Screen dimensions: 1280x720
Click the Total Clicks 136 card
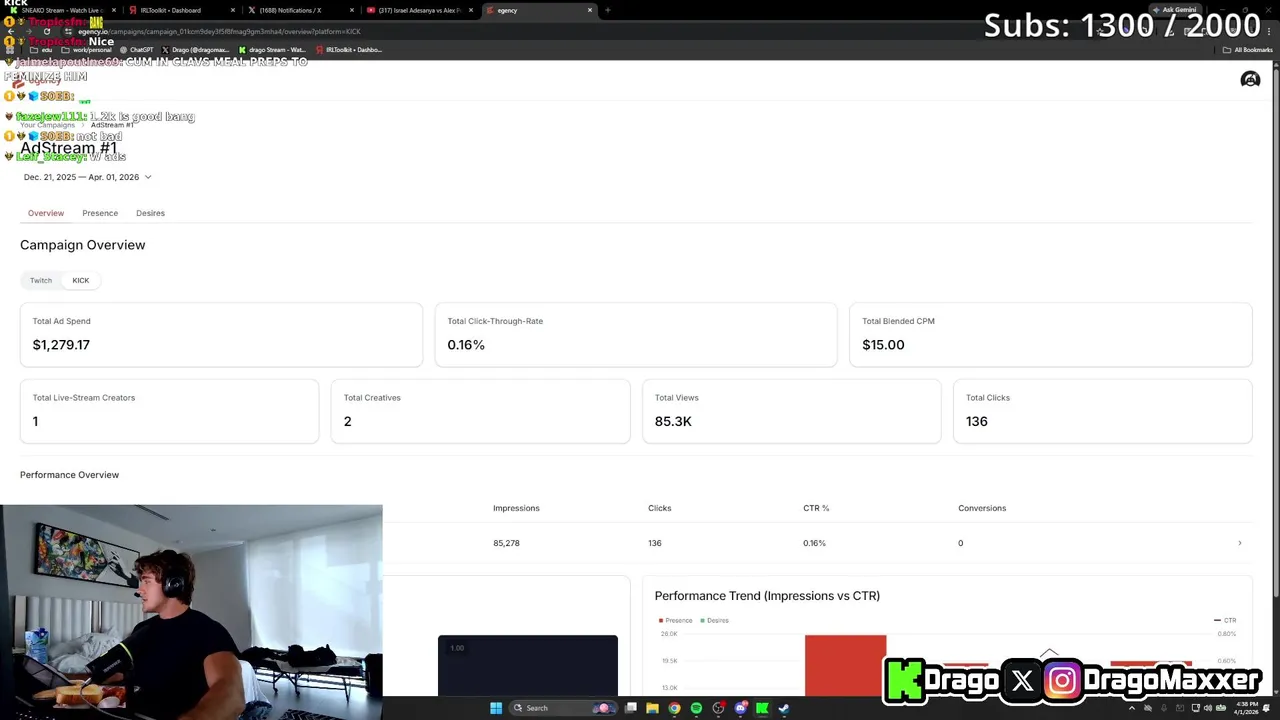pyautogui.click(x=1103, y=411)
